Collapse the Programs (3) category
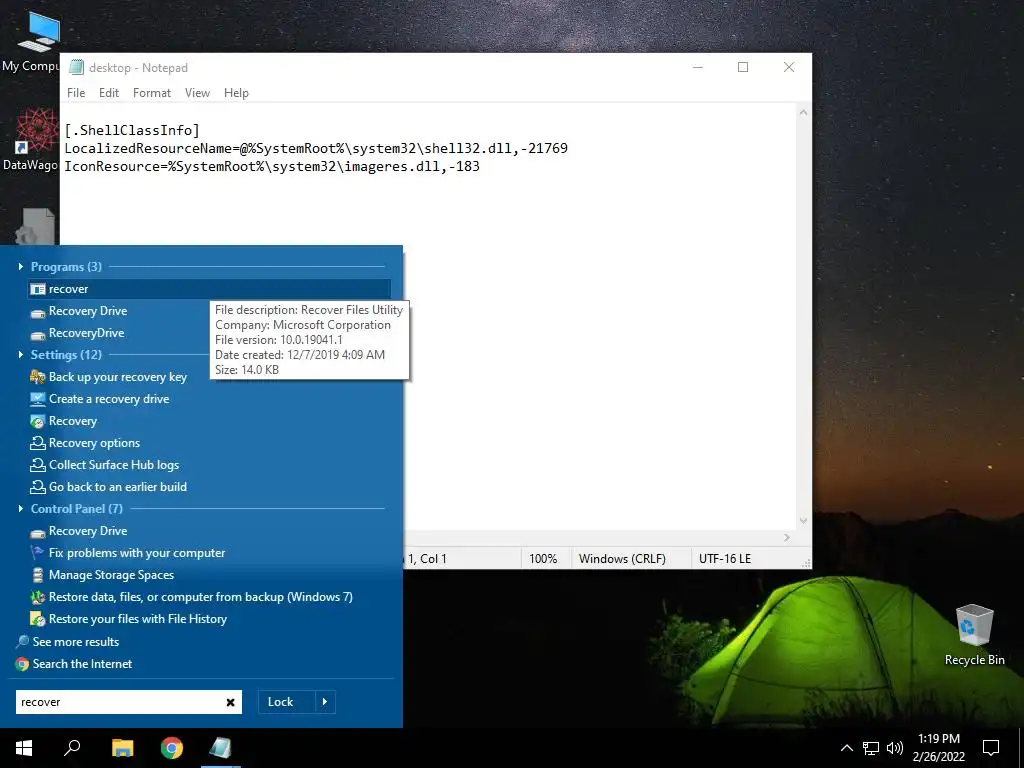Screen dimensions: 1024x768 (21, 266)
